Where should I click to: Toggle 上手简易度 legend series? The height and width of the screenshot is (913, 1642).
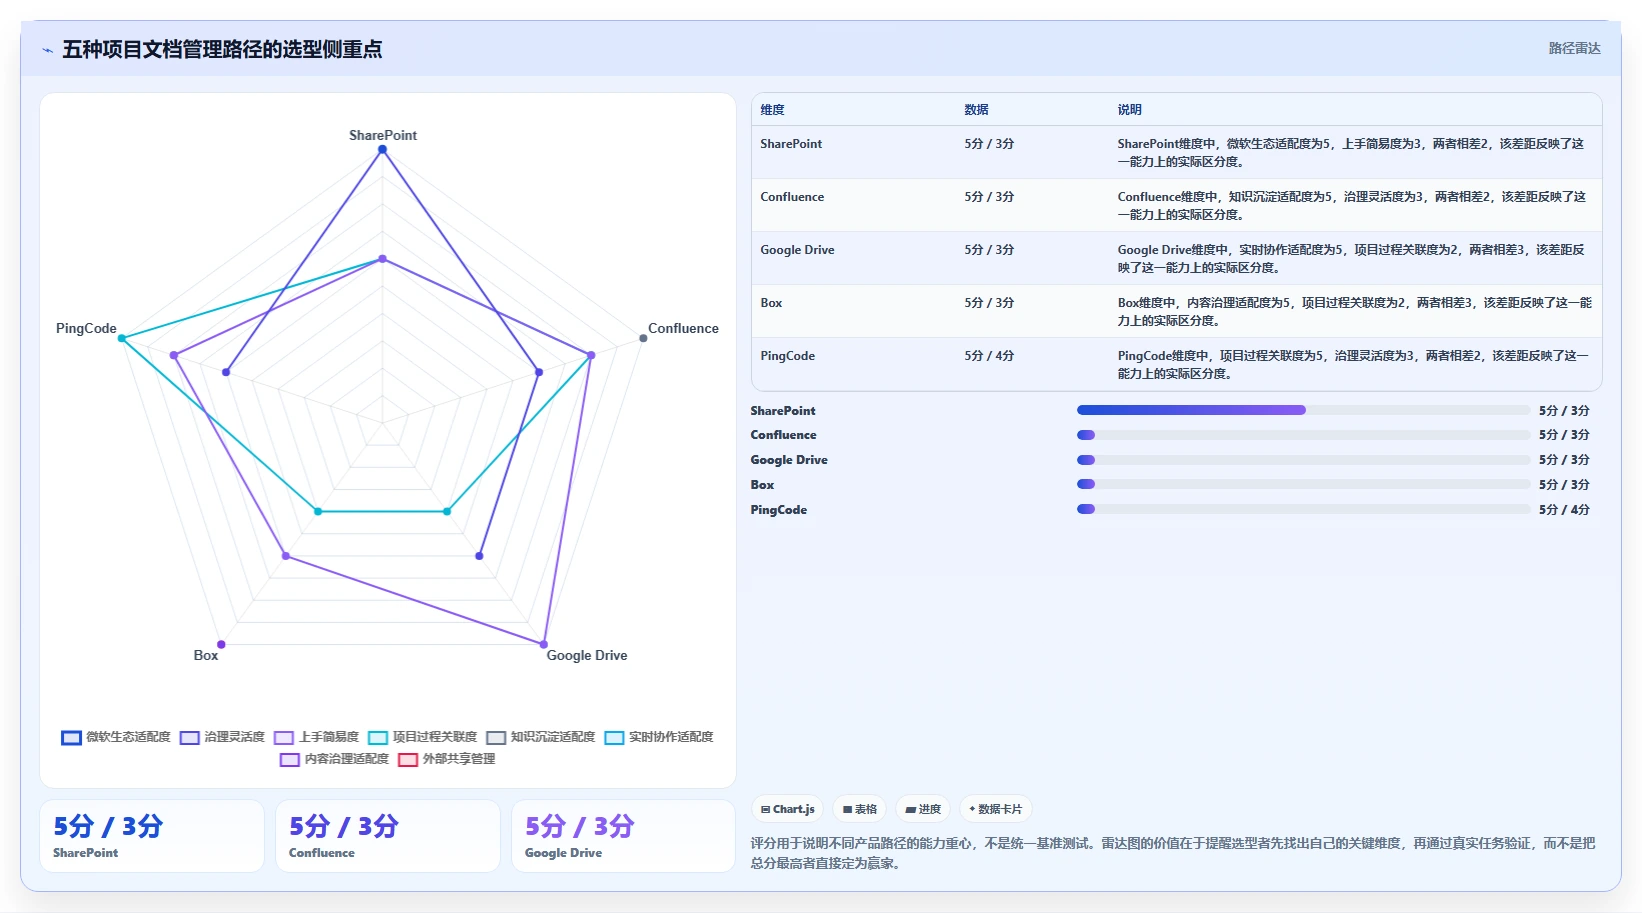pos(316,737)
